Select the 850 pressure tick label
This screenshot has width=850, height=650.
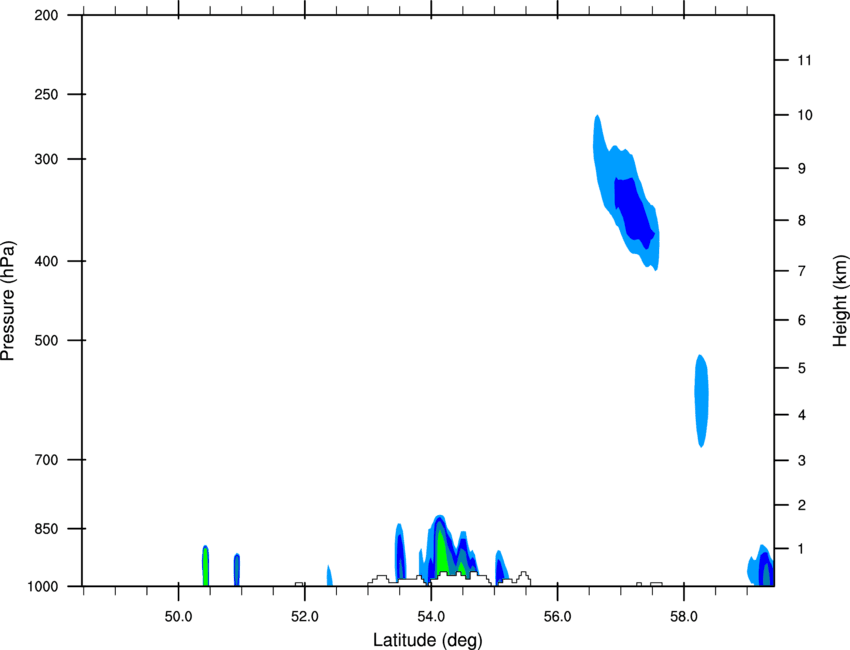coord(46,529)
